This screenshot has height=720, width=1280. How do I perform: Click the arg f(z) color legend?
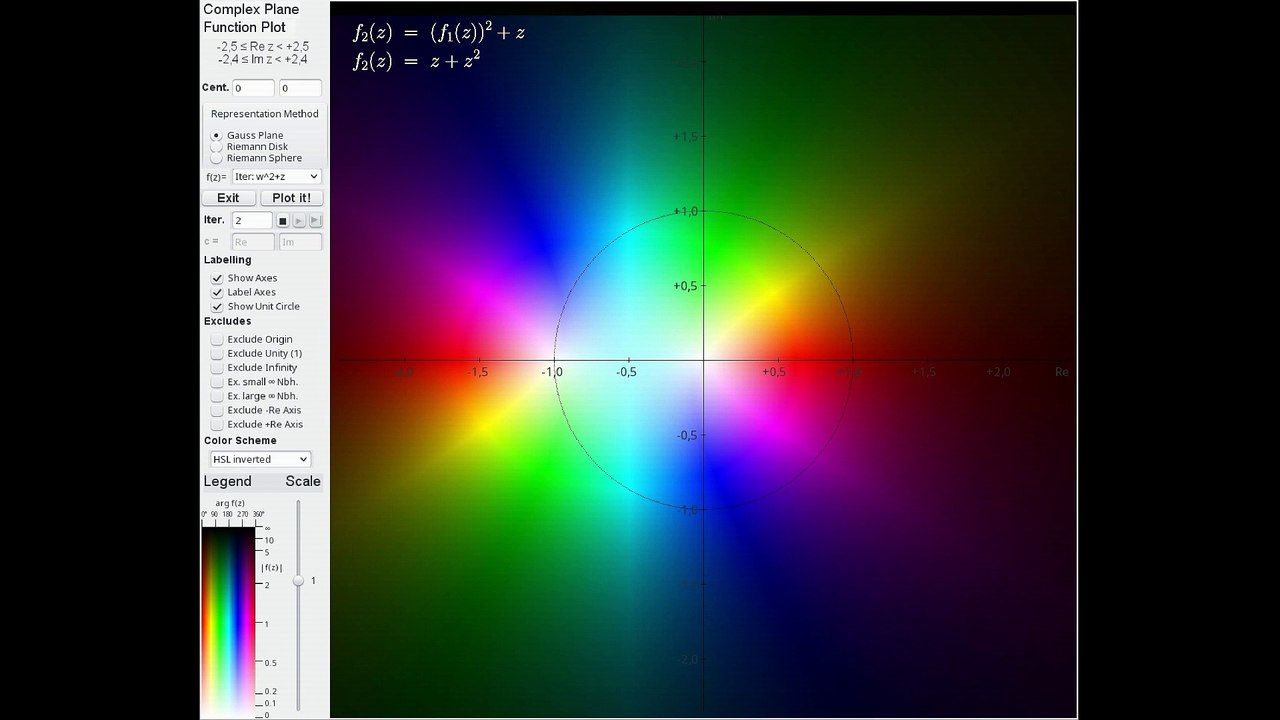coord(229,620)
